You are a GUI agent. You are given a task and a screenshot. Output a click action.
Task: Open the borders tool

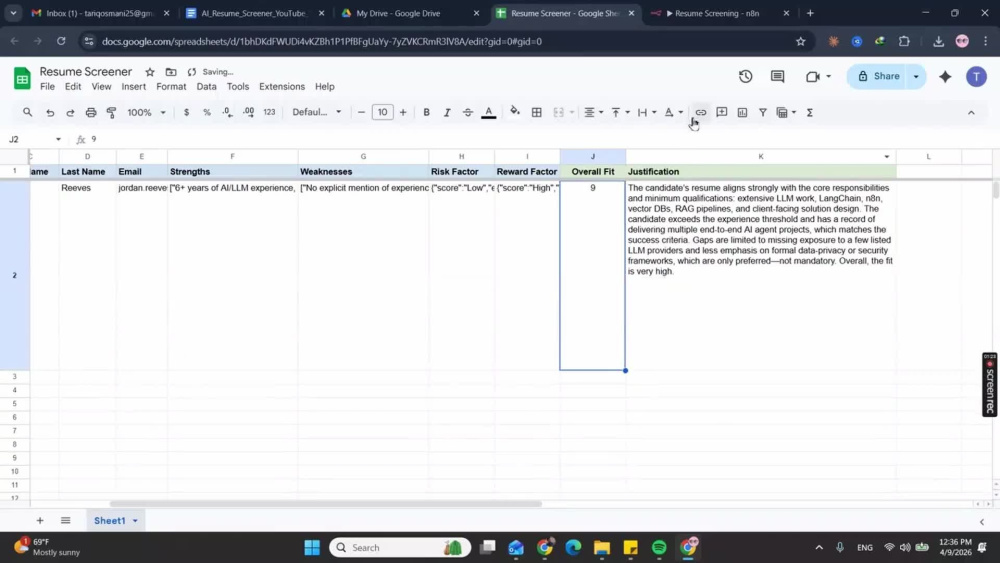click(536, 112)
